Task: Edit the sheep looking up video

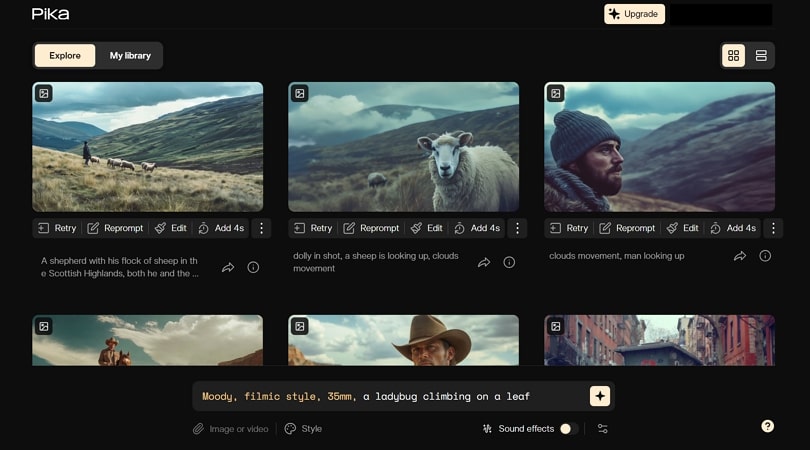Action: [x=427, y=228]
